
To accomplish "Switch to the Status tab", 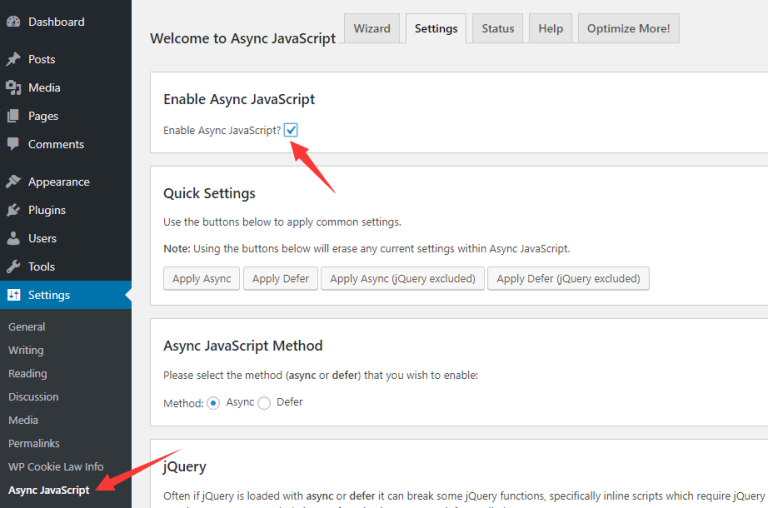I will (x=498, y=28).
